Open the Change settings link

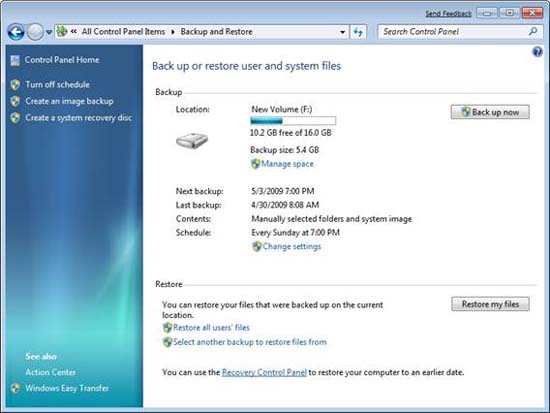(291, 246)
